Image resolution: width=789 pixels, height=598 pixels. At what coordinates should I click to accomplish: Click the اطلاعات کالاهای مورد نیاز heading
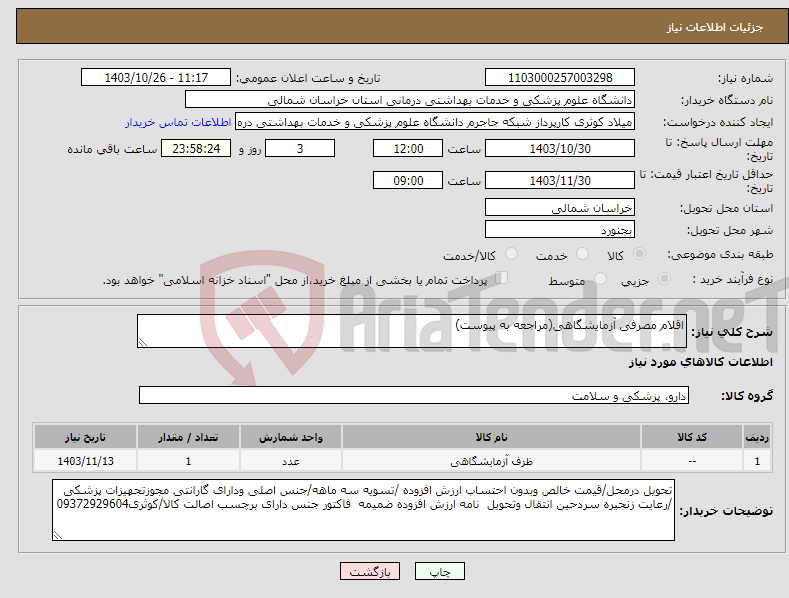point(700,362)
